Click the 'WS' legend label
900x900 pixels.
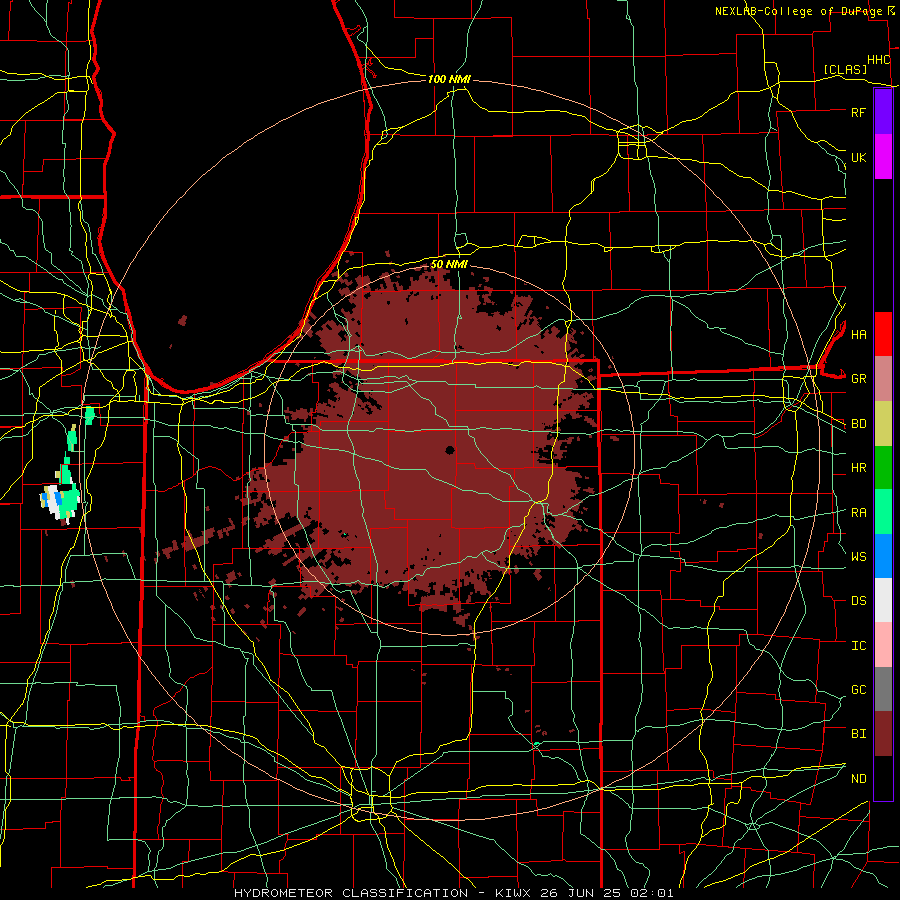(858, 556)
